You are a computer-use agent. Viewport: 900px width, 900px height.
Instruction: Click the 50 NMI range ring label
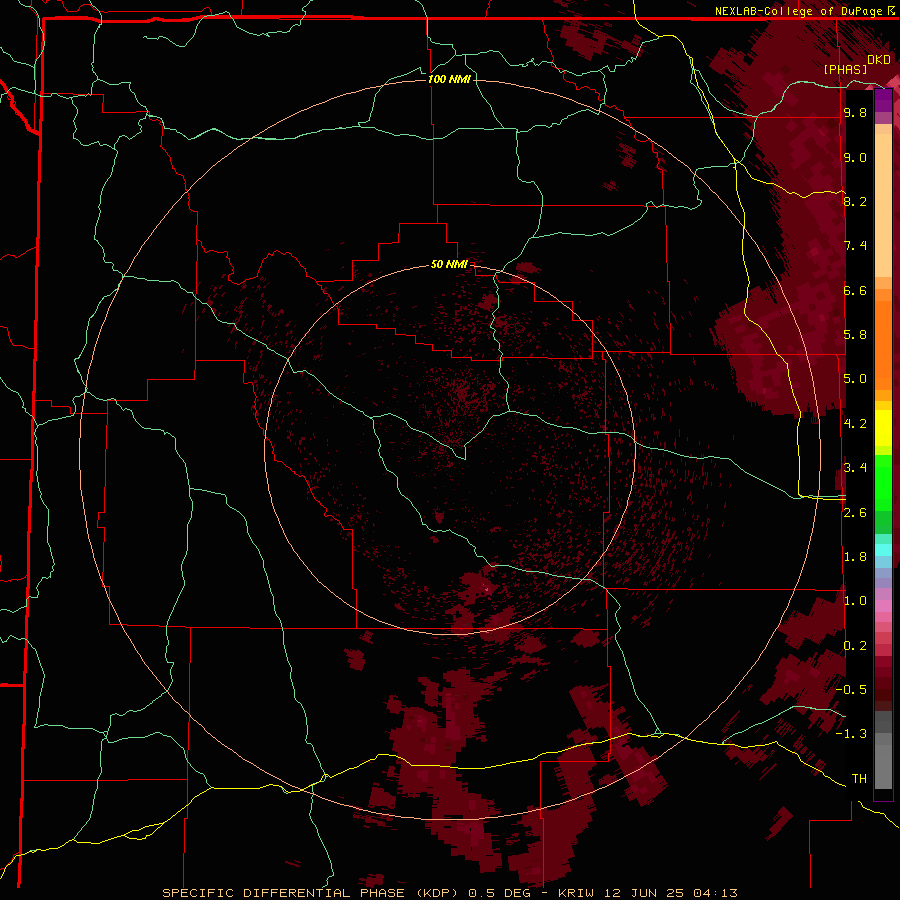[x=449, y=264]
